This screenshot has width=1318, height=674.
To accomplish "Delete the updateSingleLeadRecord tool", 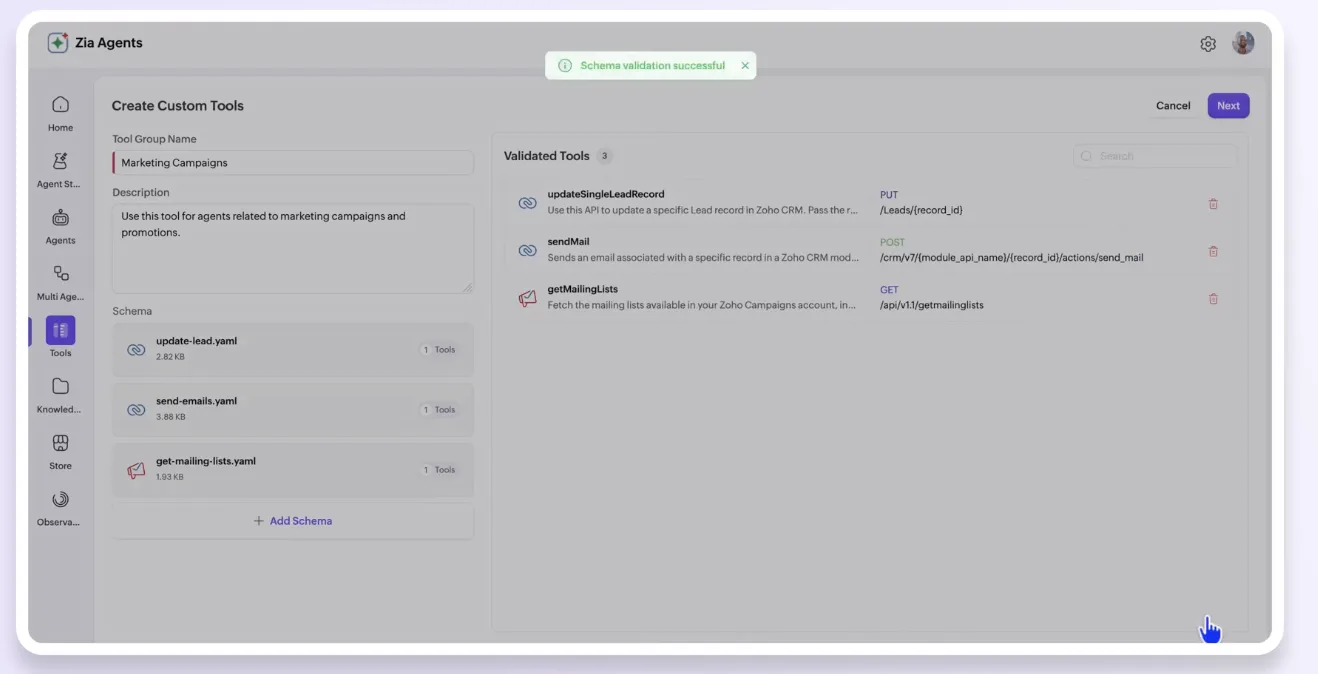I will click(x=1213, y=204).
